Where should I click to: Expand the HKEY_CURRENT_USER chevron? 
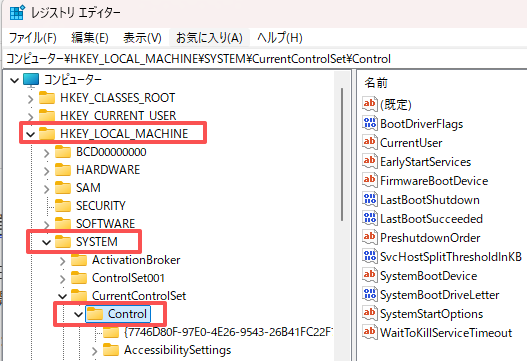(31, 117)
